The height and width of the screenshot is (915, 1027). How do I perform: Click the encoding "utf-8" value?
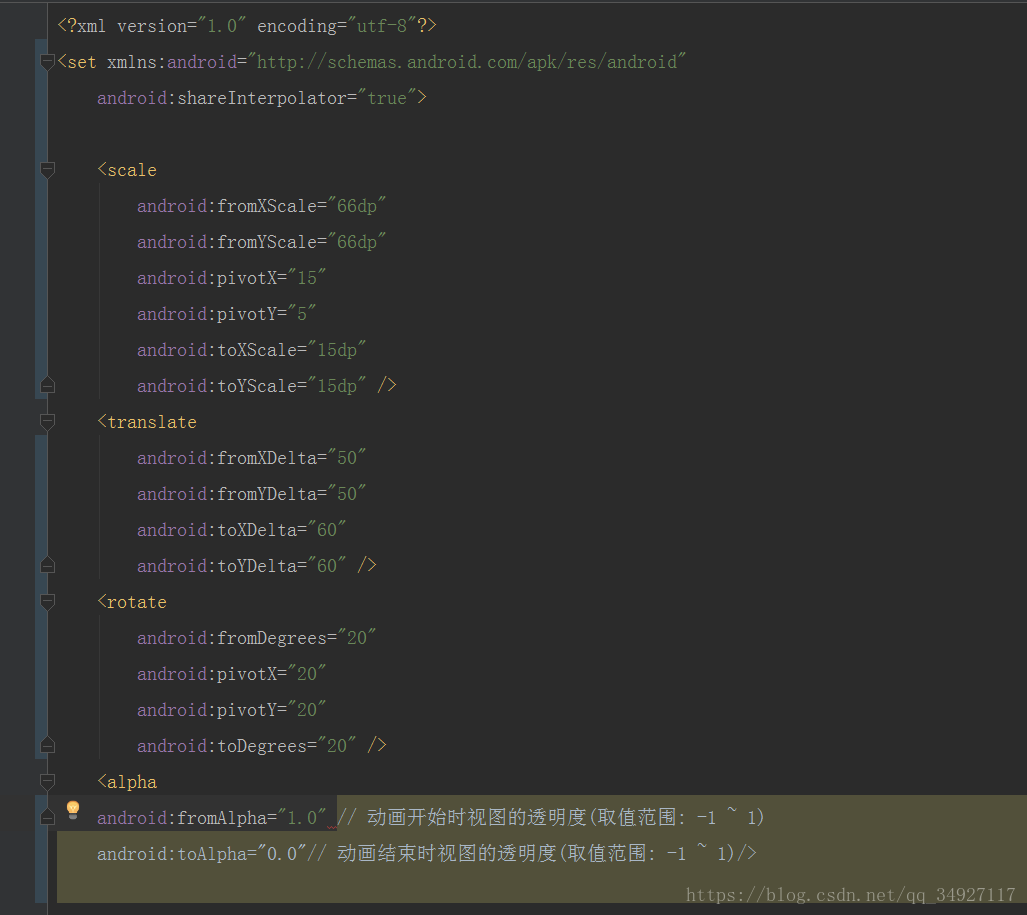[382, 26]
